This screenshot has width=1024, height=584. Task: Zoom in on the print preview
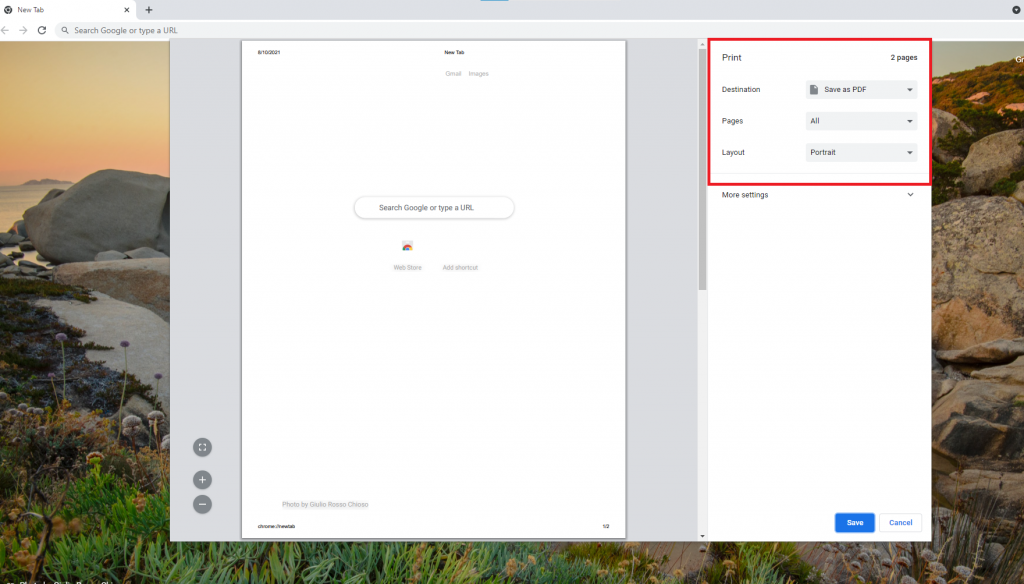[202, 479]
